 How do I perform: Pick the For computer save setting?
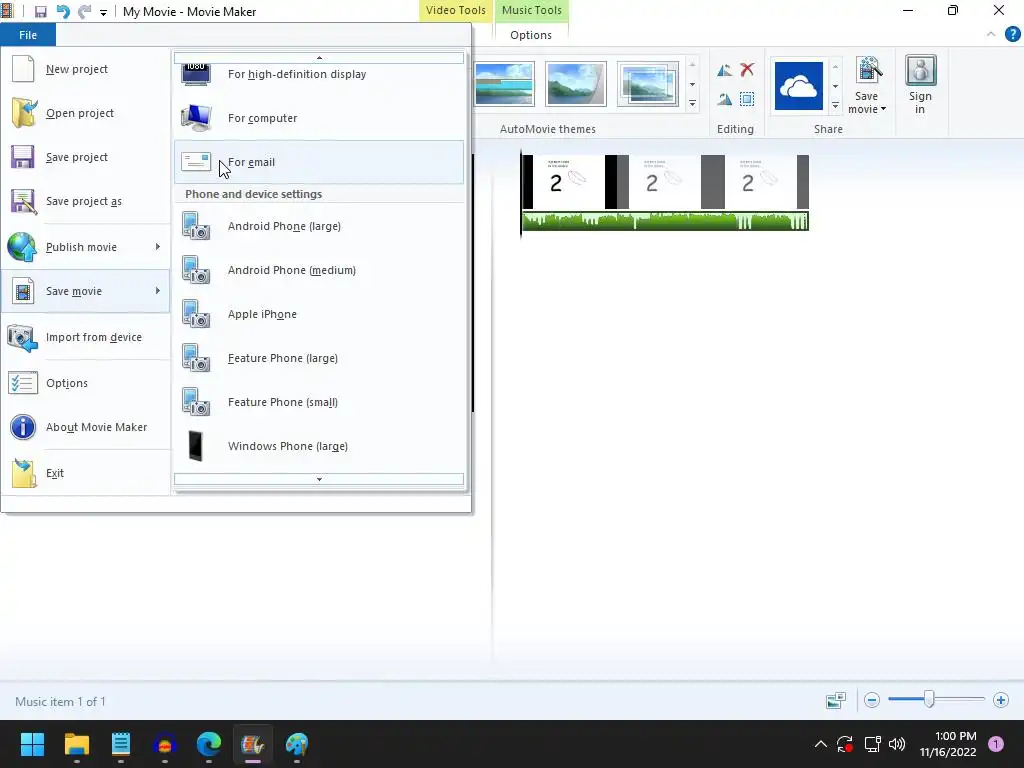319,118
